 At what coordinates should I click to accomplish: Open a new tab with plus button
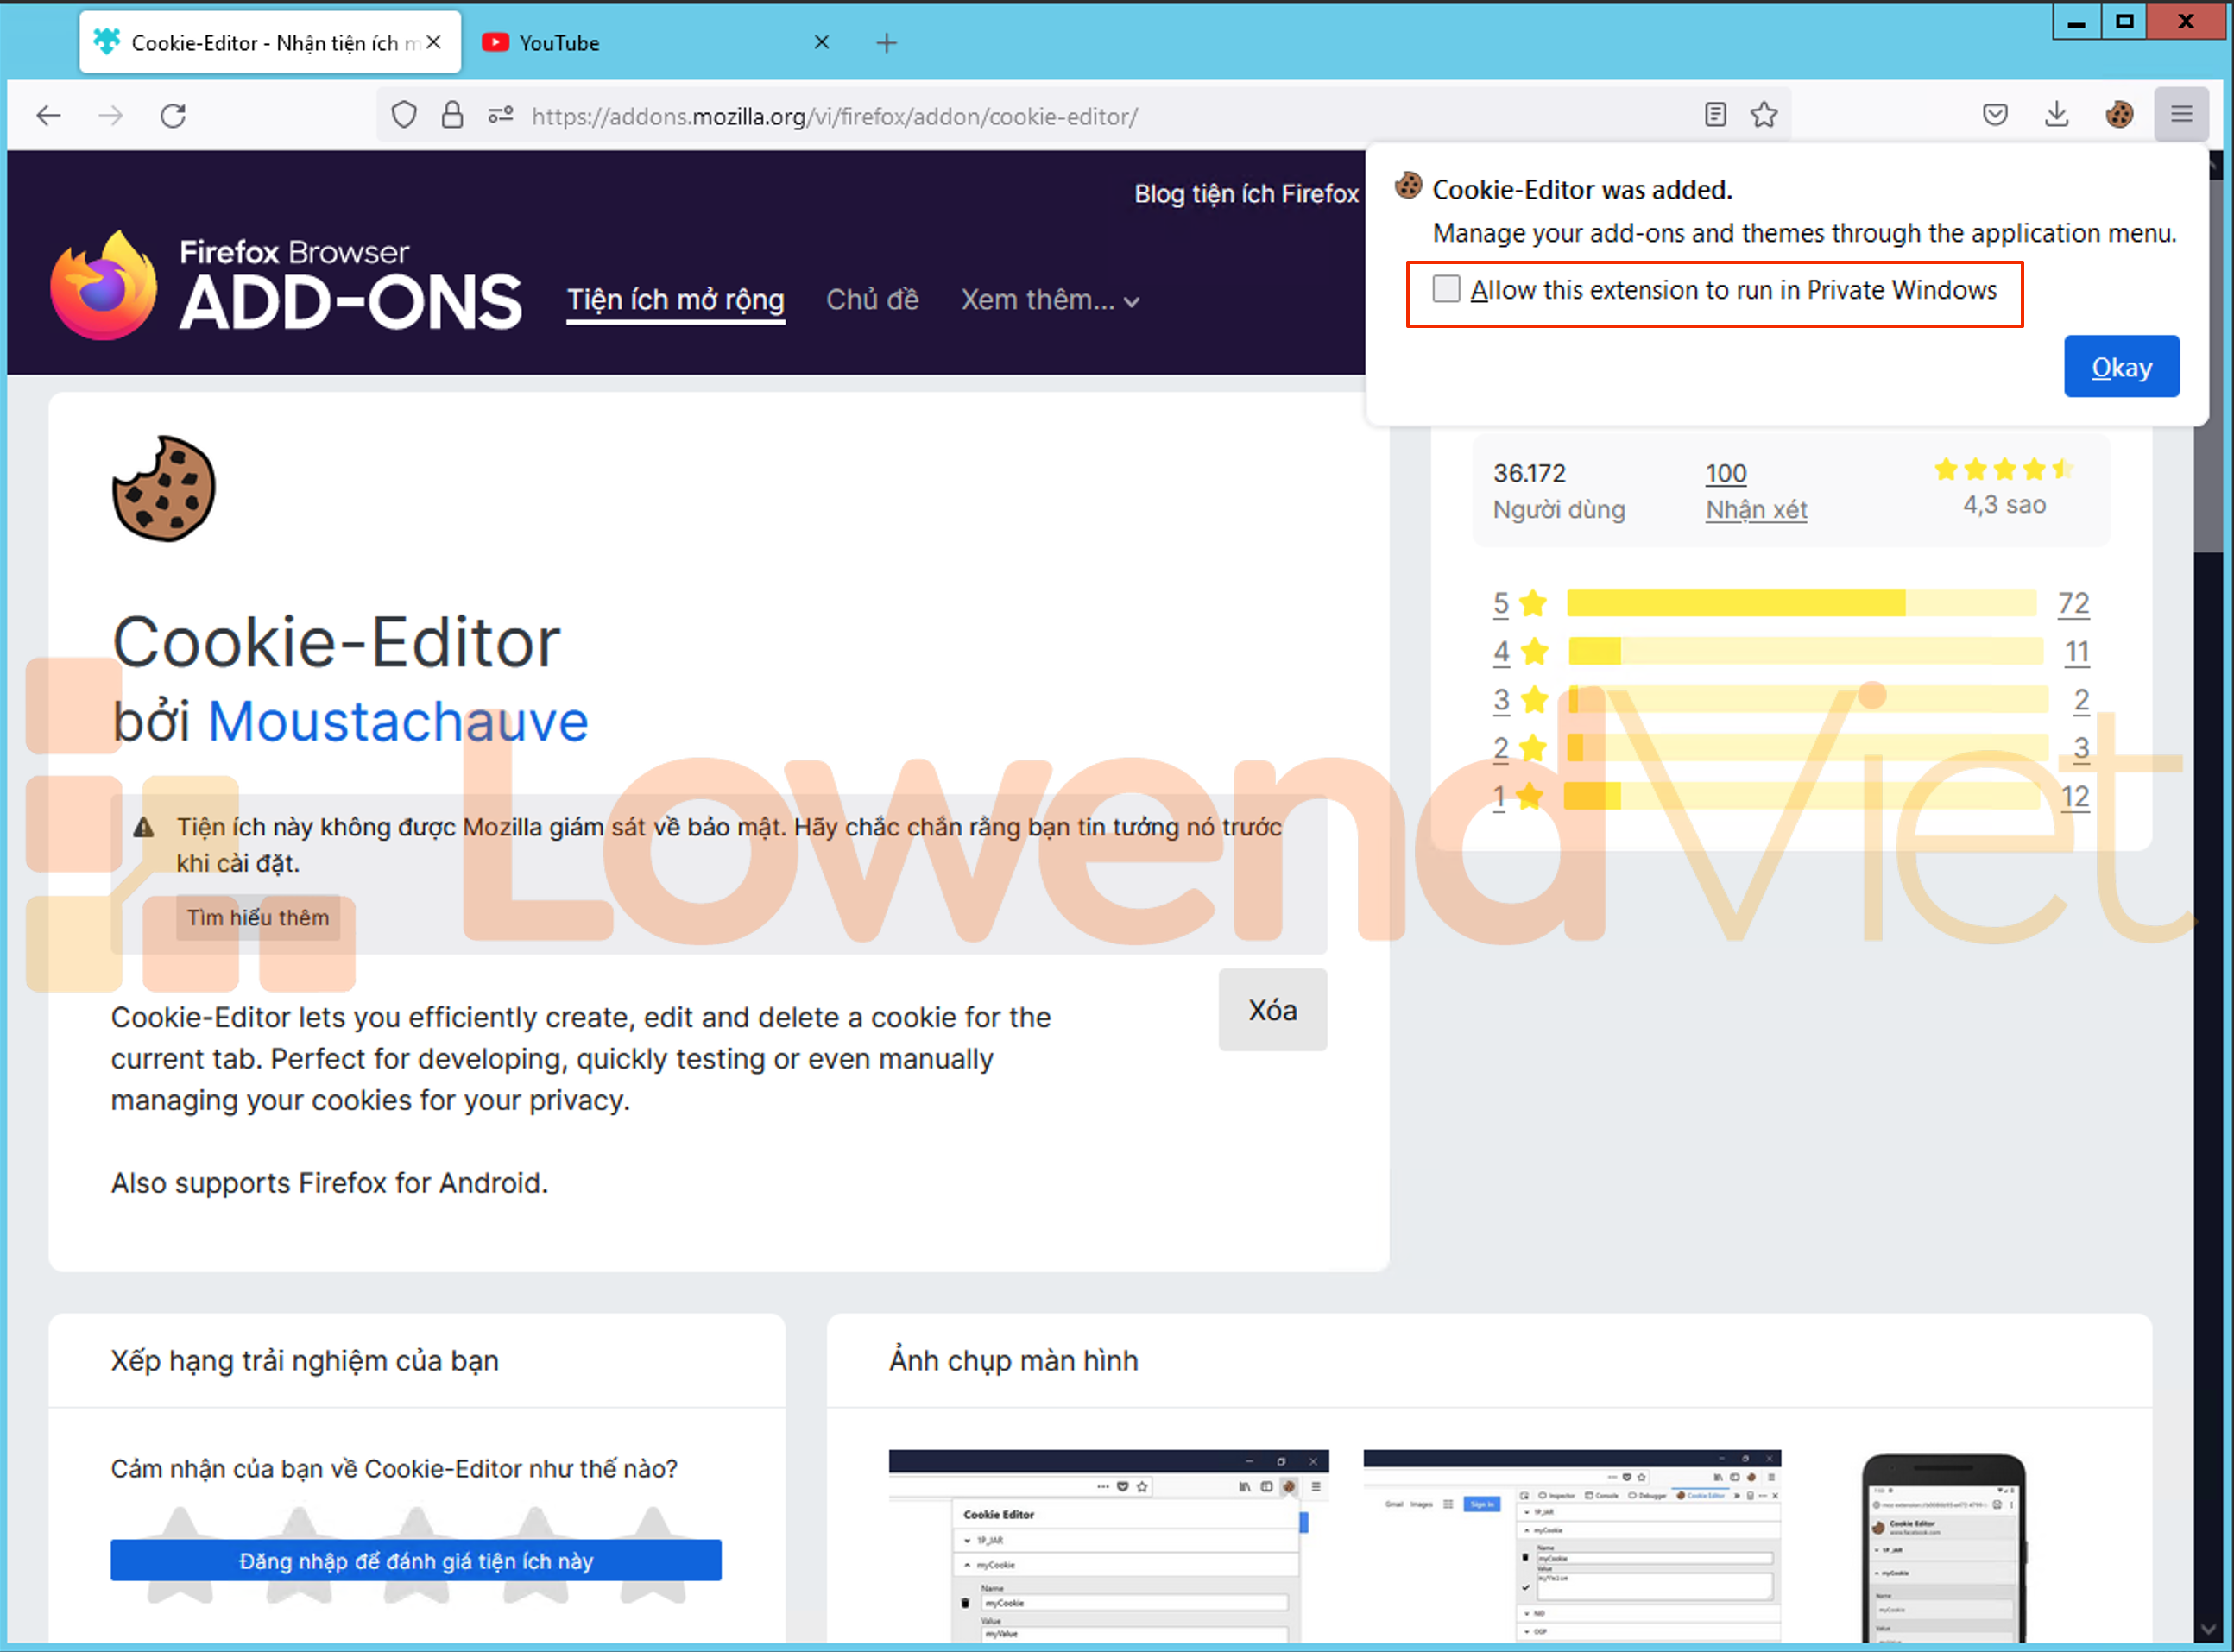pos(886,43)
